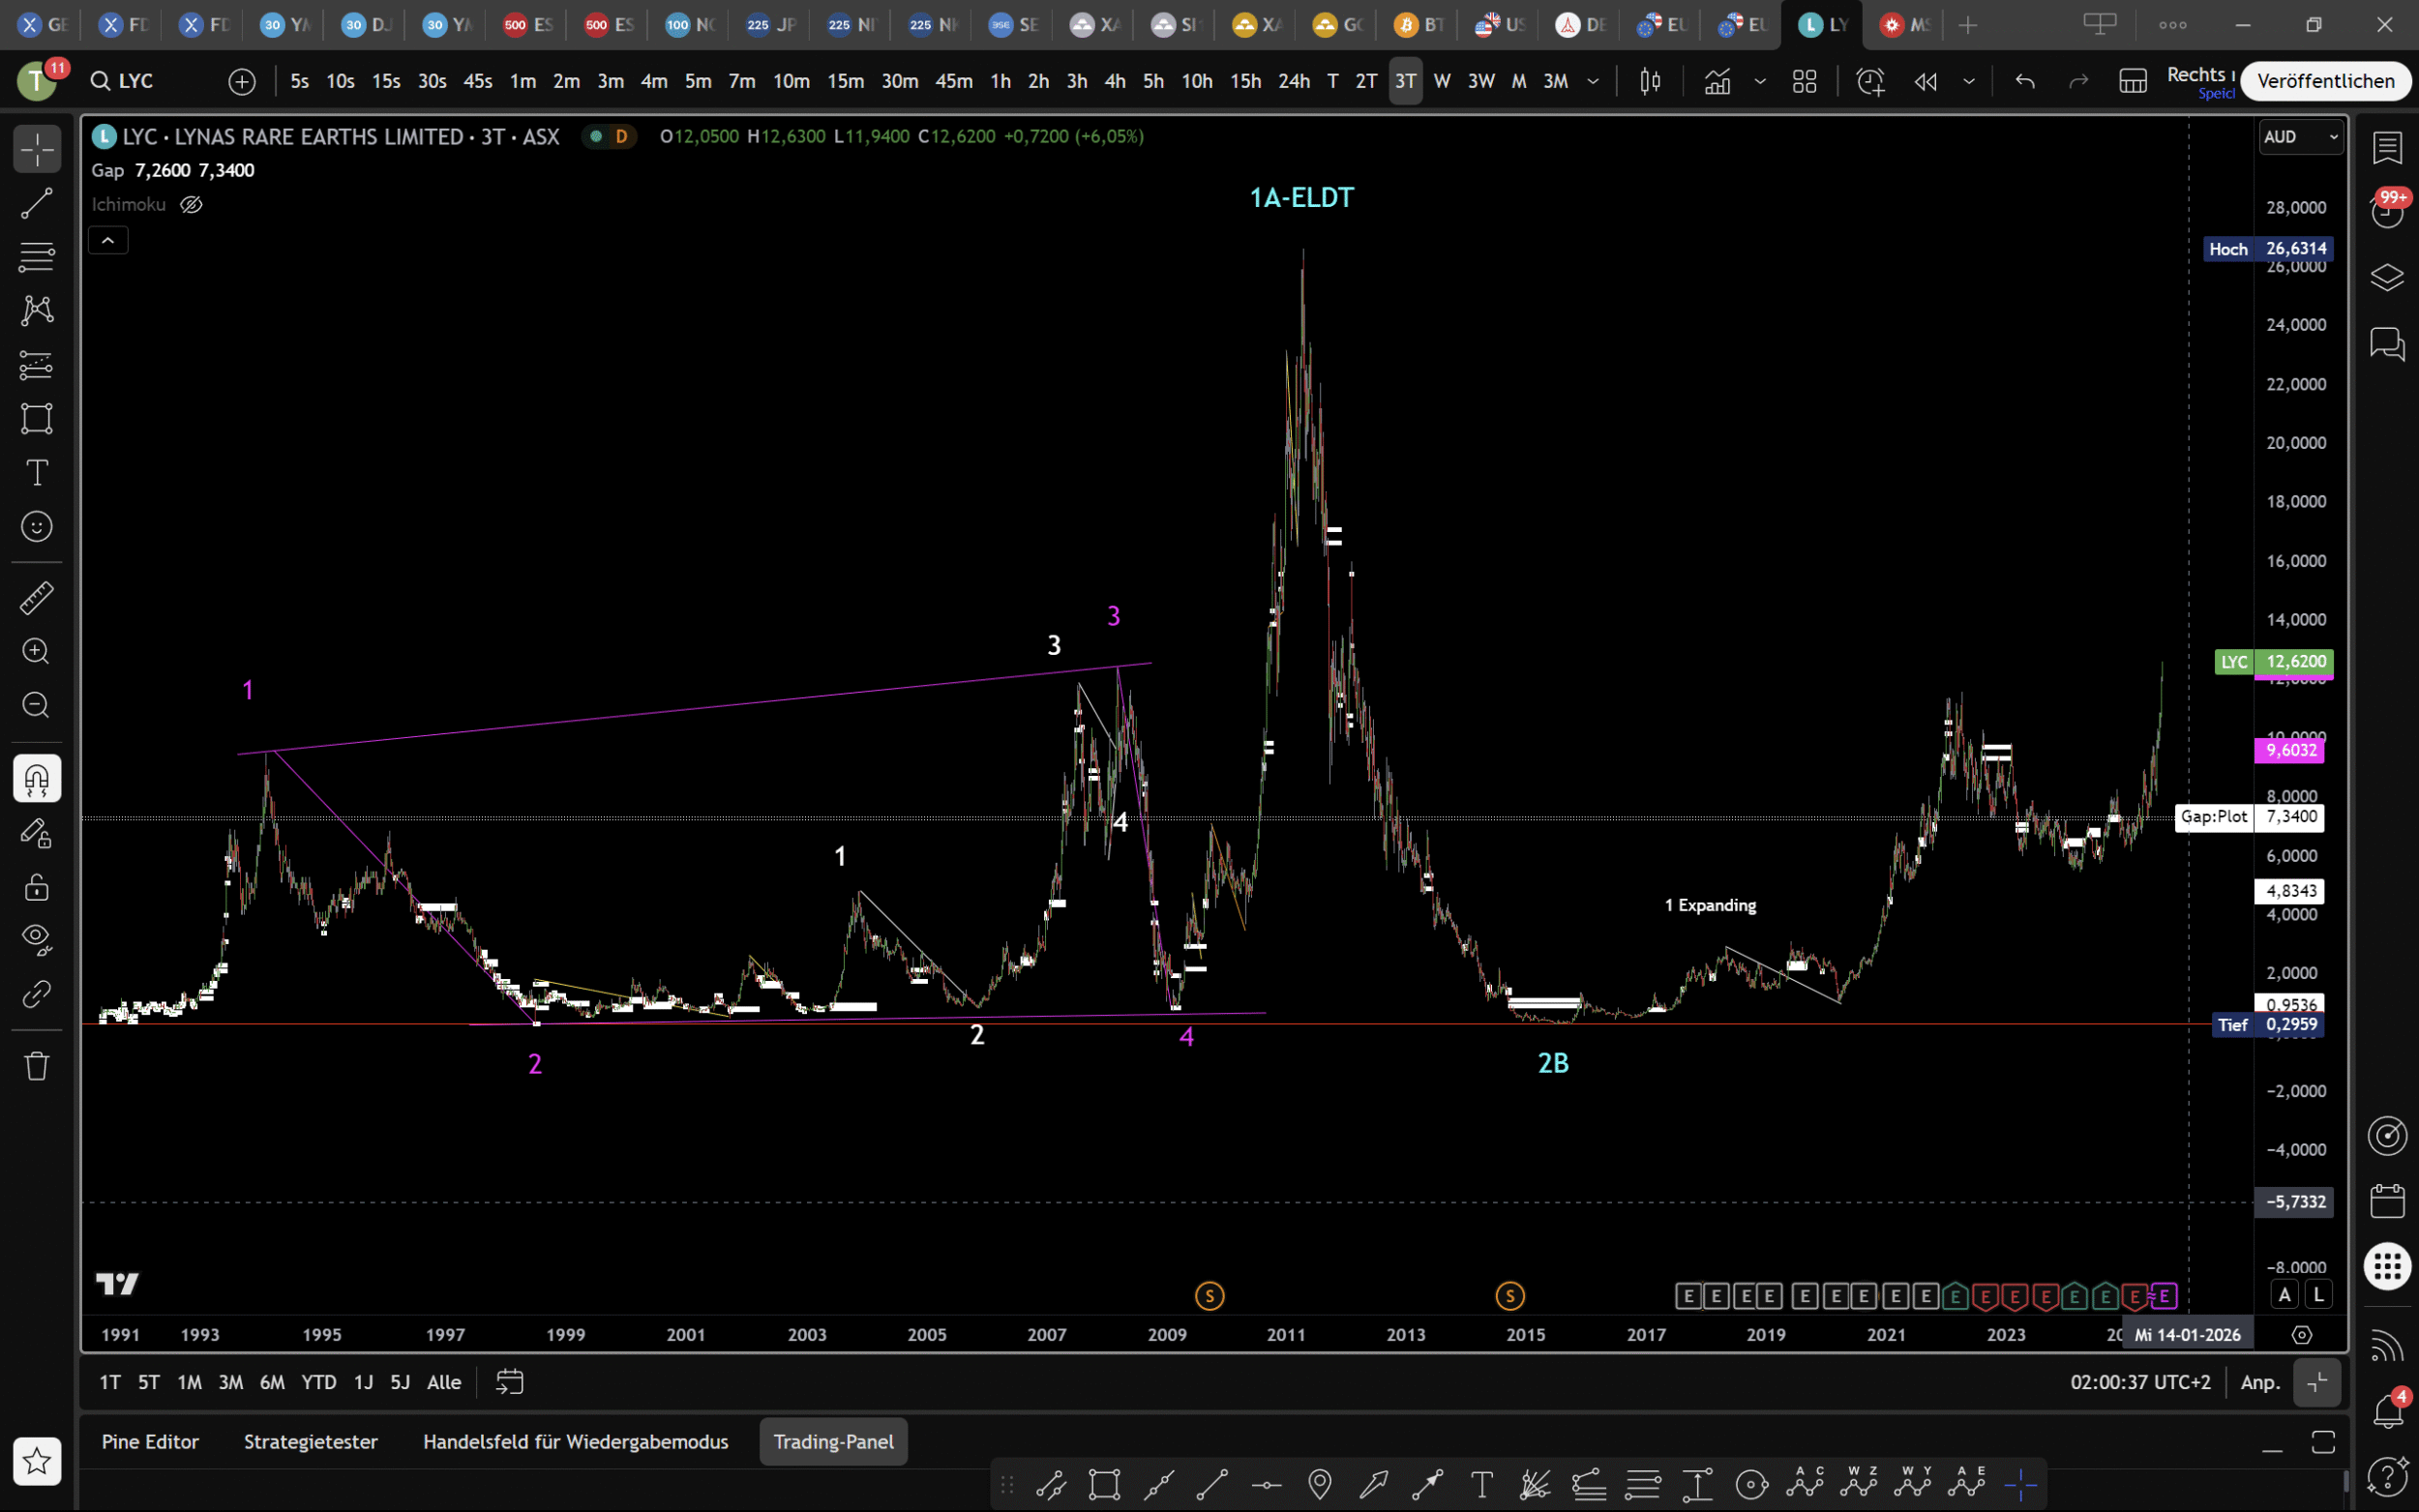This screenshot has height=1512, width=2419.
Task: Toggle the magnet snap mode
Action: (37, 778)
